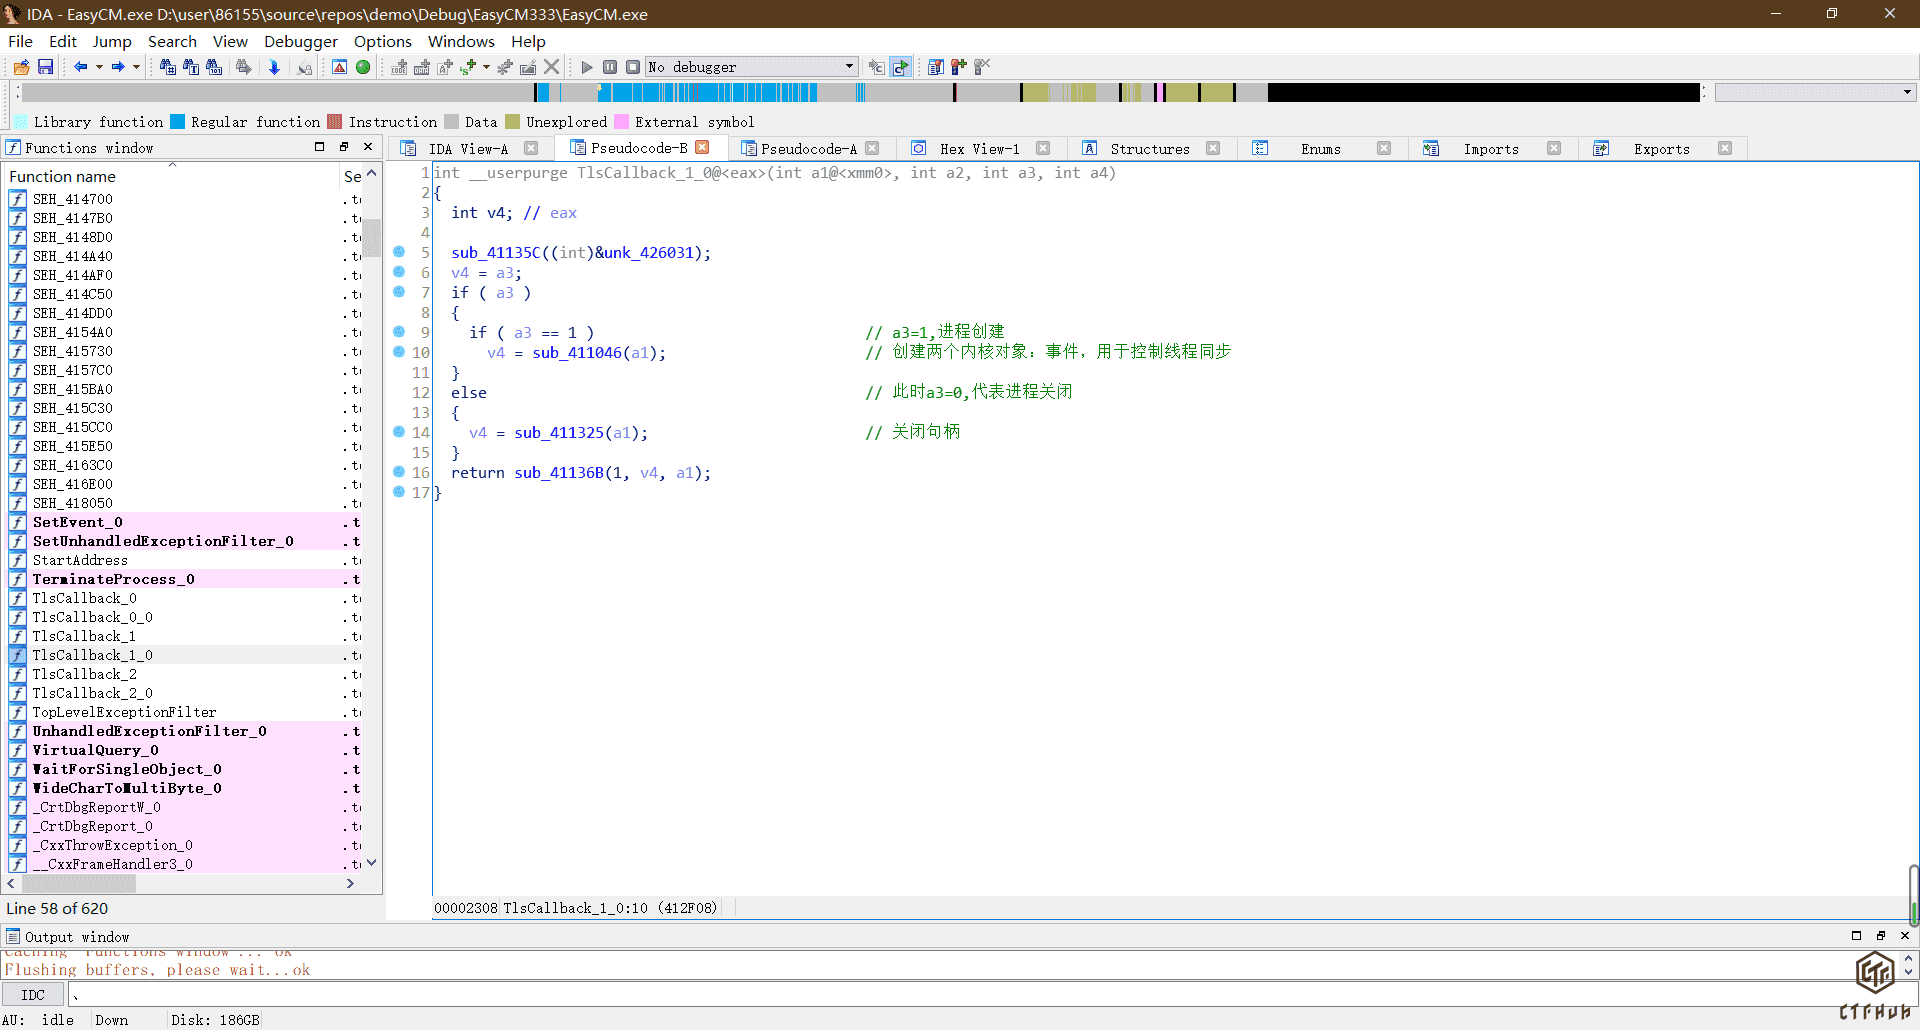Image resolution: width=1920 pixels, height=1030 pixels.
Task: Expand dropdown next to Jump forward arrow
Action: 136,67
